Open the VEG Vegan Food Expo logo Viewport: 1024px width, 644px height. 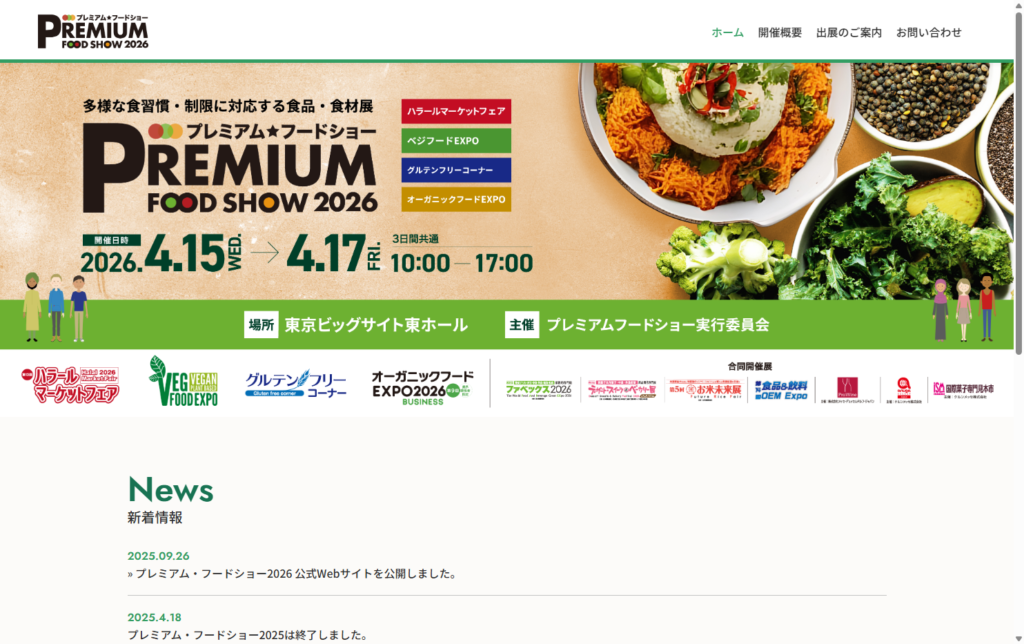[183, 381]
